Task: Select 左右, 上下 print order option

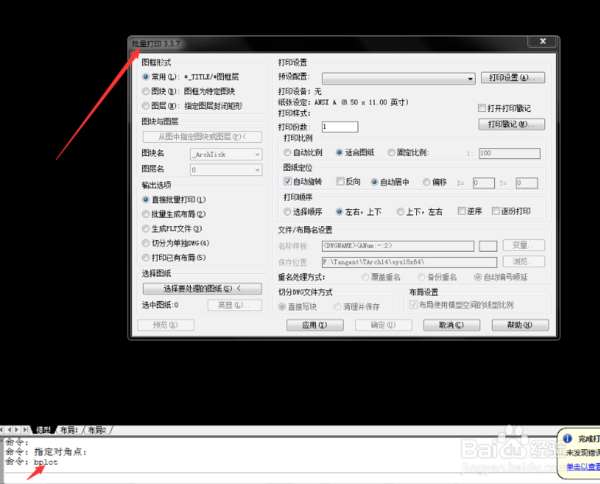Action: click(x=339, y=212)
